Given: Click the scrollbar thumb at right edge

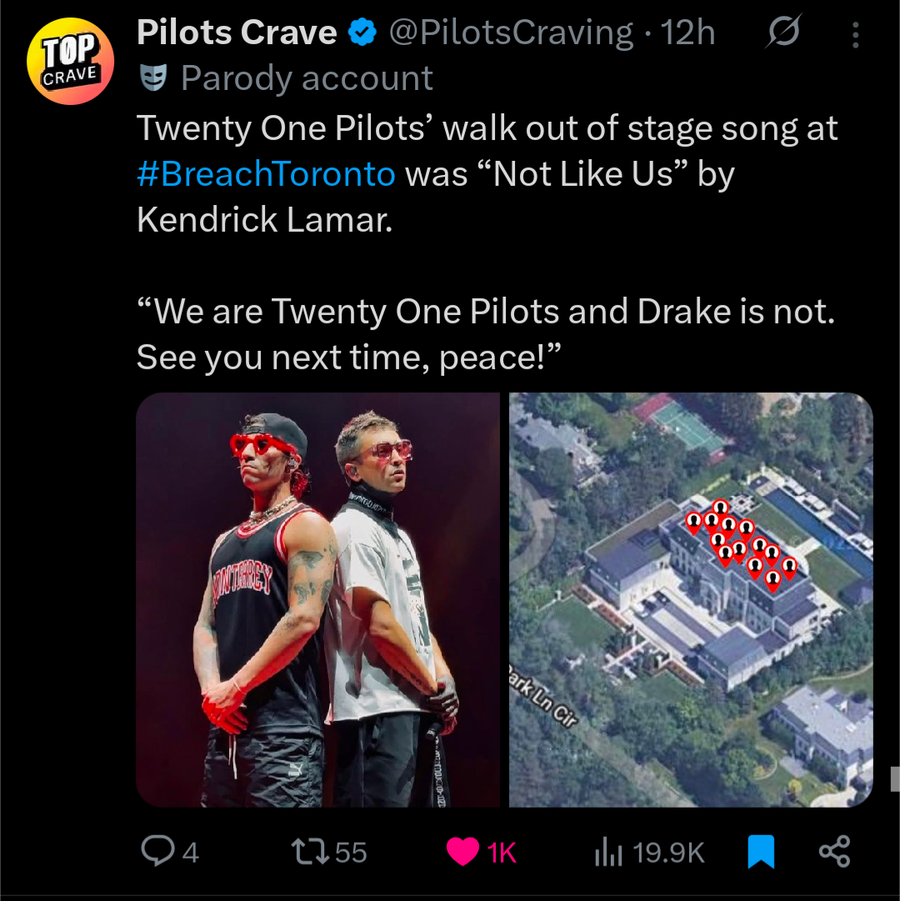Looking at the screenshot, I should pyautogui.click(x=895, y=779).
